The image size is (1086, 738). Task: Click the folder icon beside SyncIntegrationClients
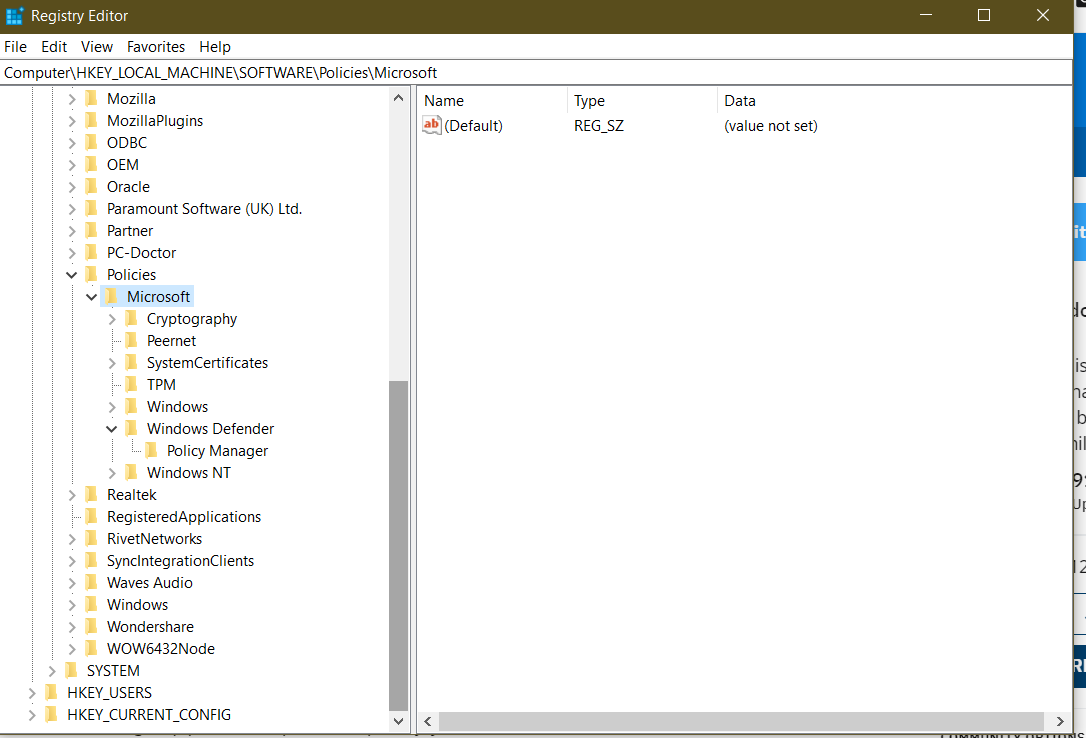click(x=91, y=561)
